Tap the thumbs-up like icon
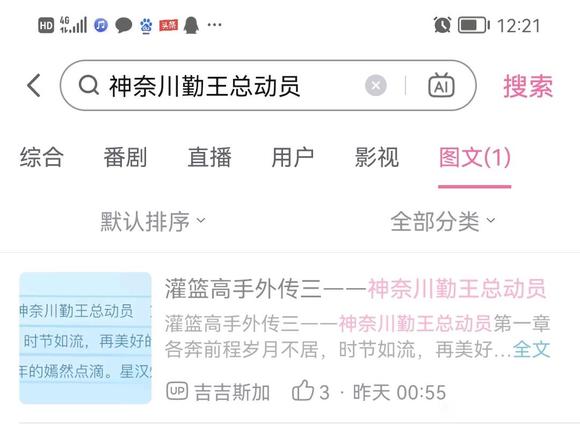 click(303, 391)
